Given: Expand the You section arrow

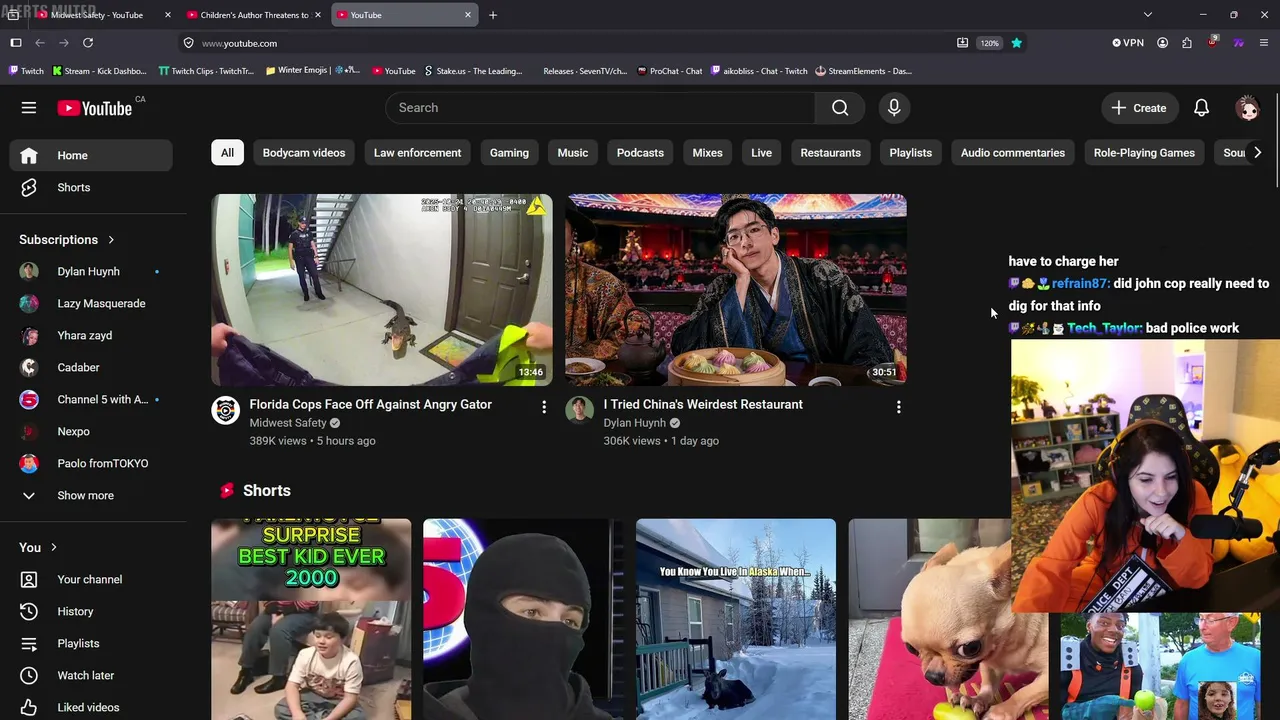Looking at the screenshot, I should tap(54, 548).
